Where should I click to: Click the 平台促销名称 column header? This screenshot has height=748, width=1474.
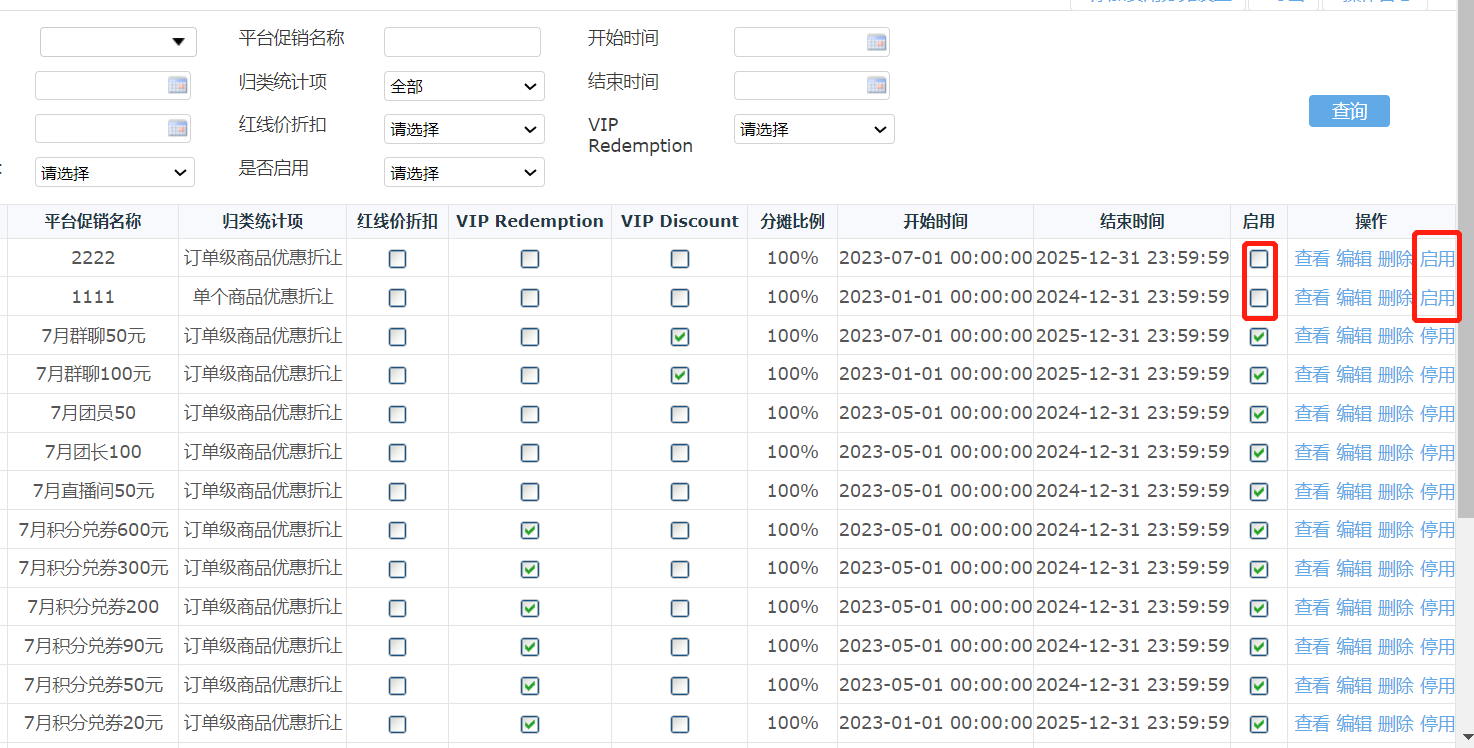pos(93,222)
